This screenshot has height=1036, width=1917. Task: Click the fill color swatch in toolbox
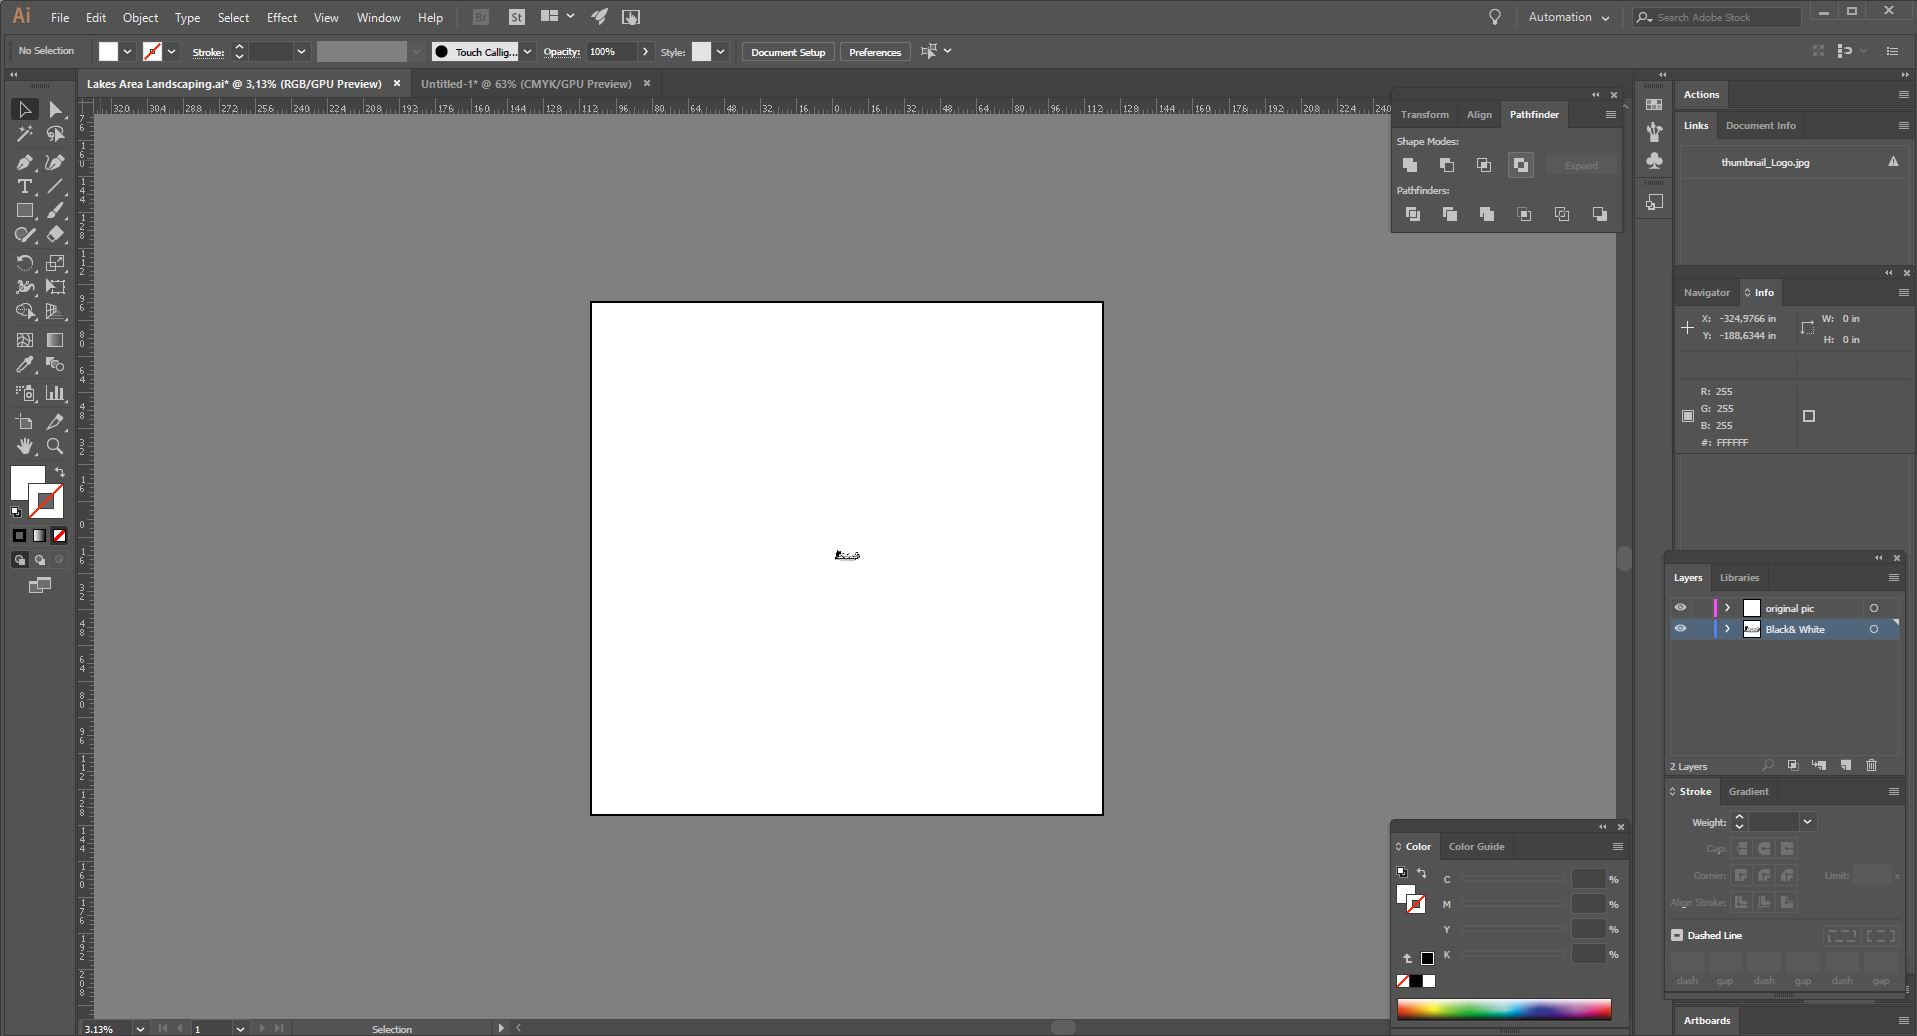[x=26, y=482]
